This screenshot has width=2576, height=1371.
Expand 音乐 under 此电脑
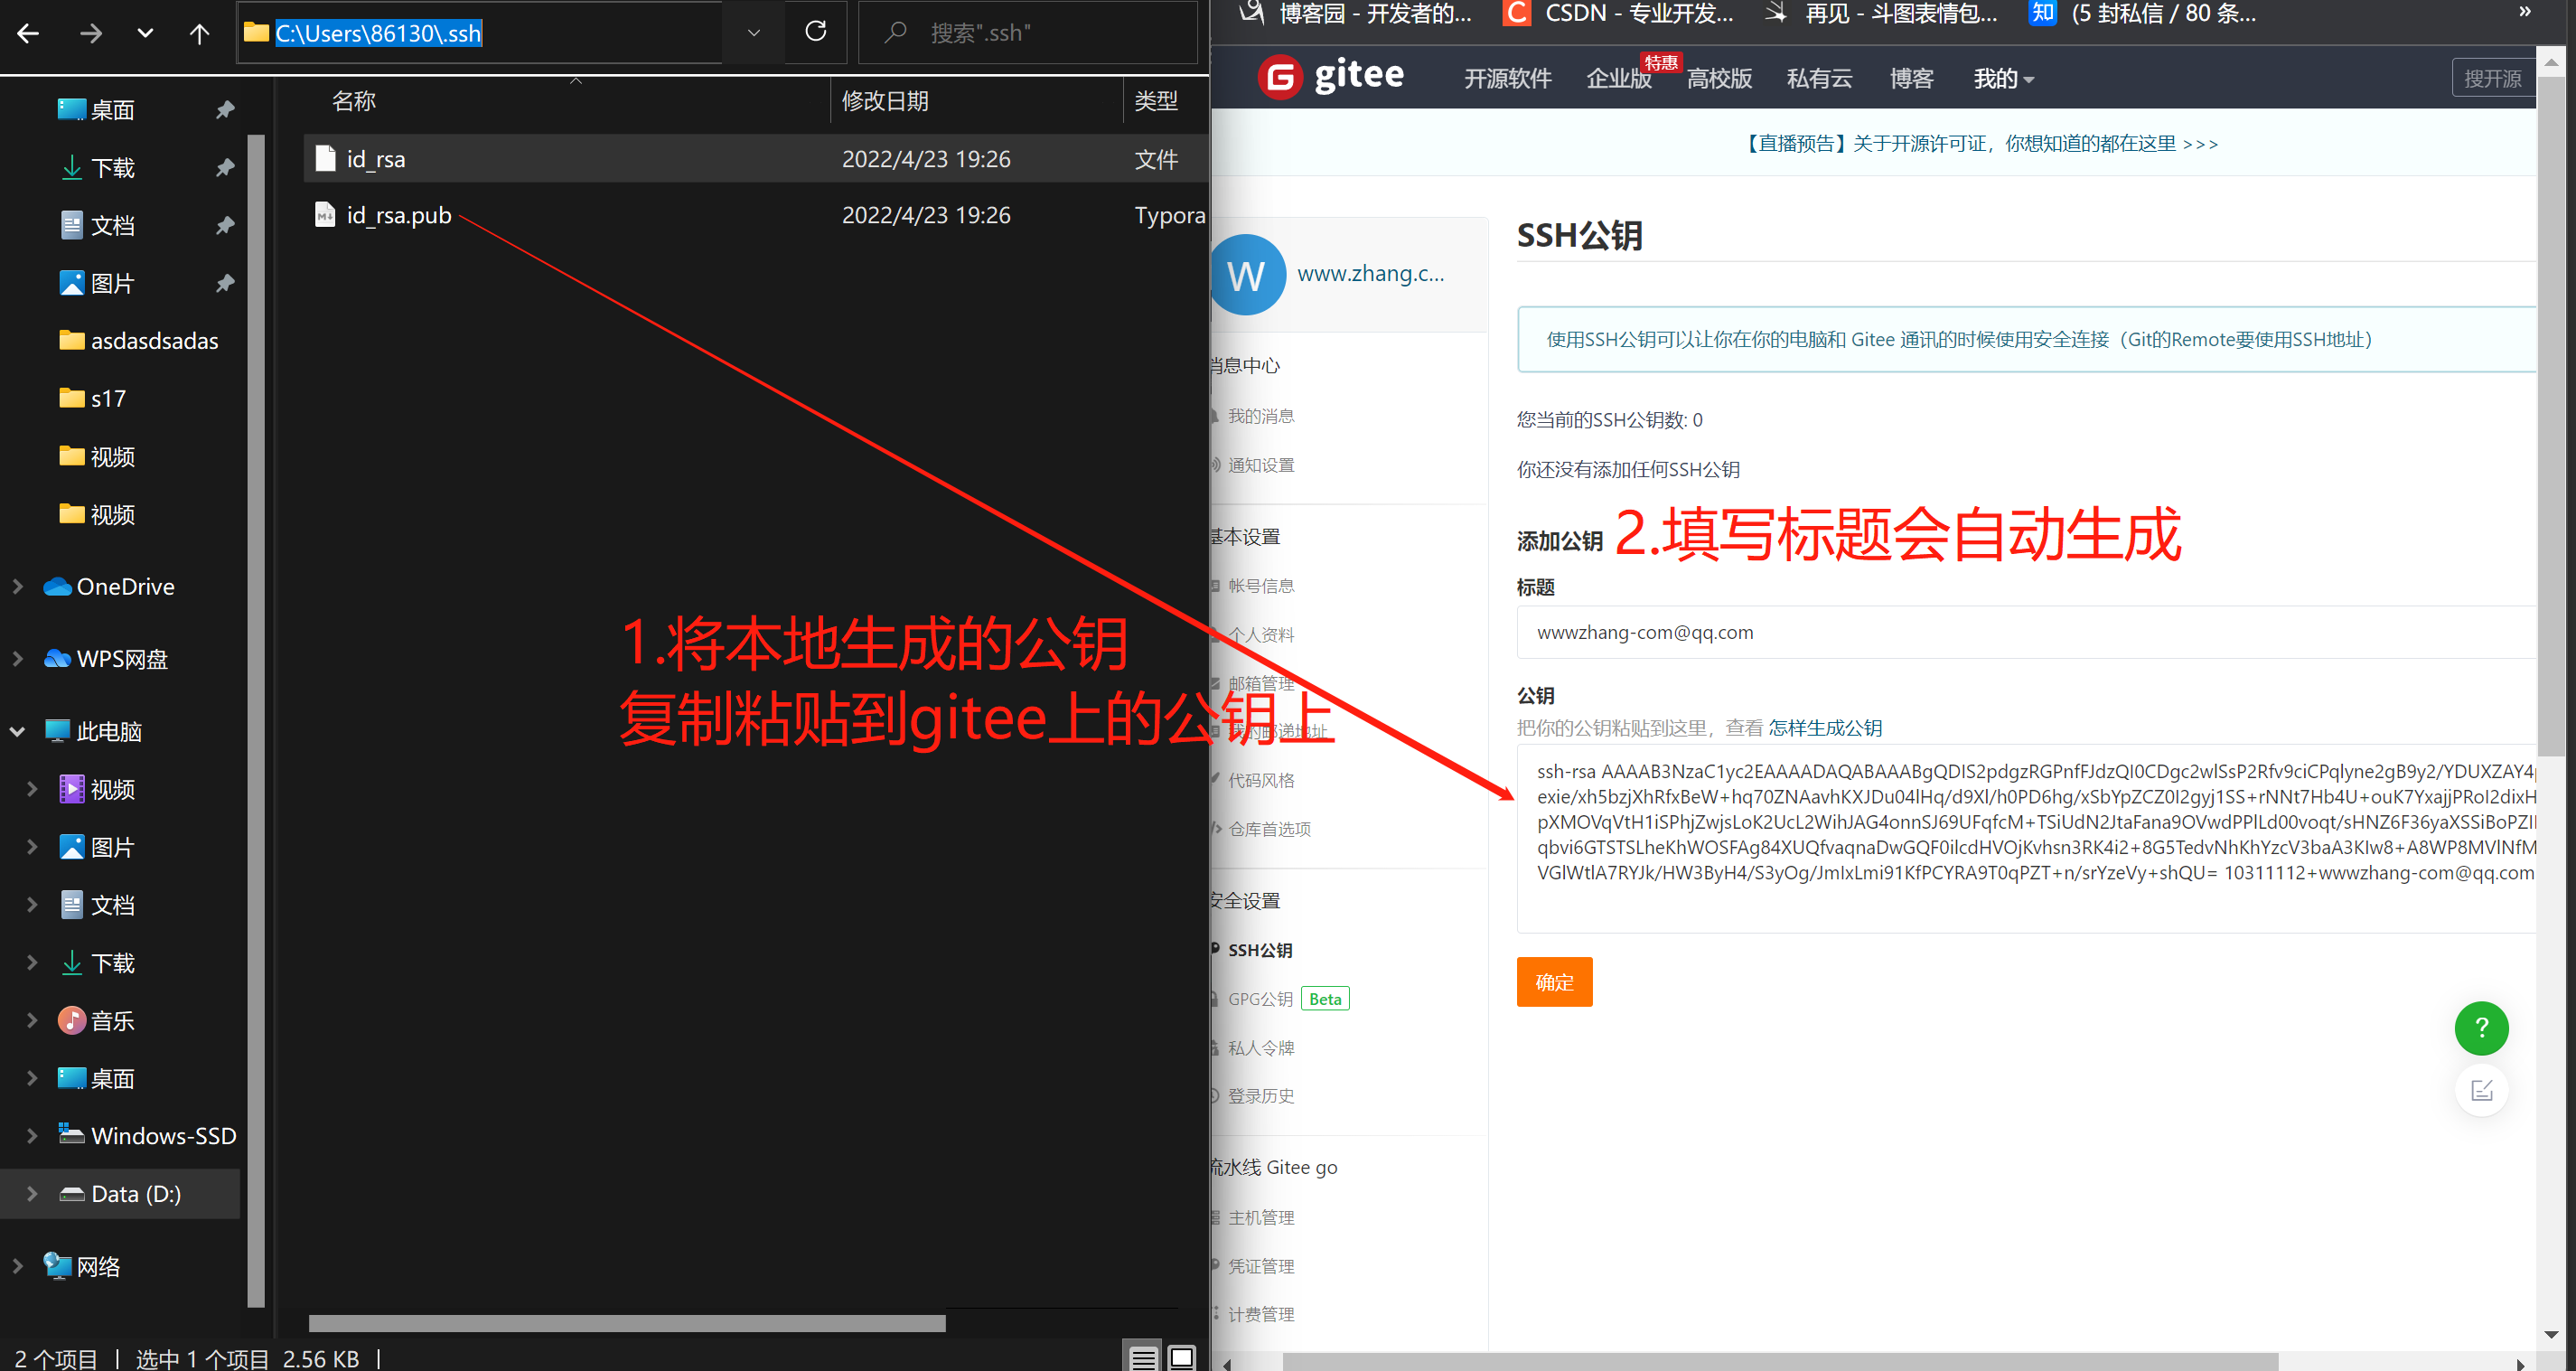pos(31,1021)
